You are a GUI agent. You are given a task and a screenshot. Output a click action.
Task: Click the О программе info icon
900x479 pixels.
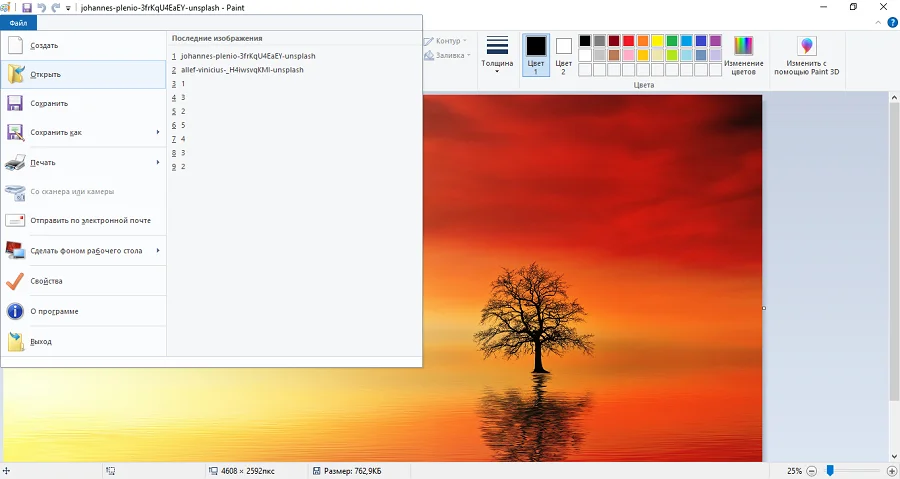15,311
